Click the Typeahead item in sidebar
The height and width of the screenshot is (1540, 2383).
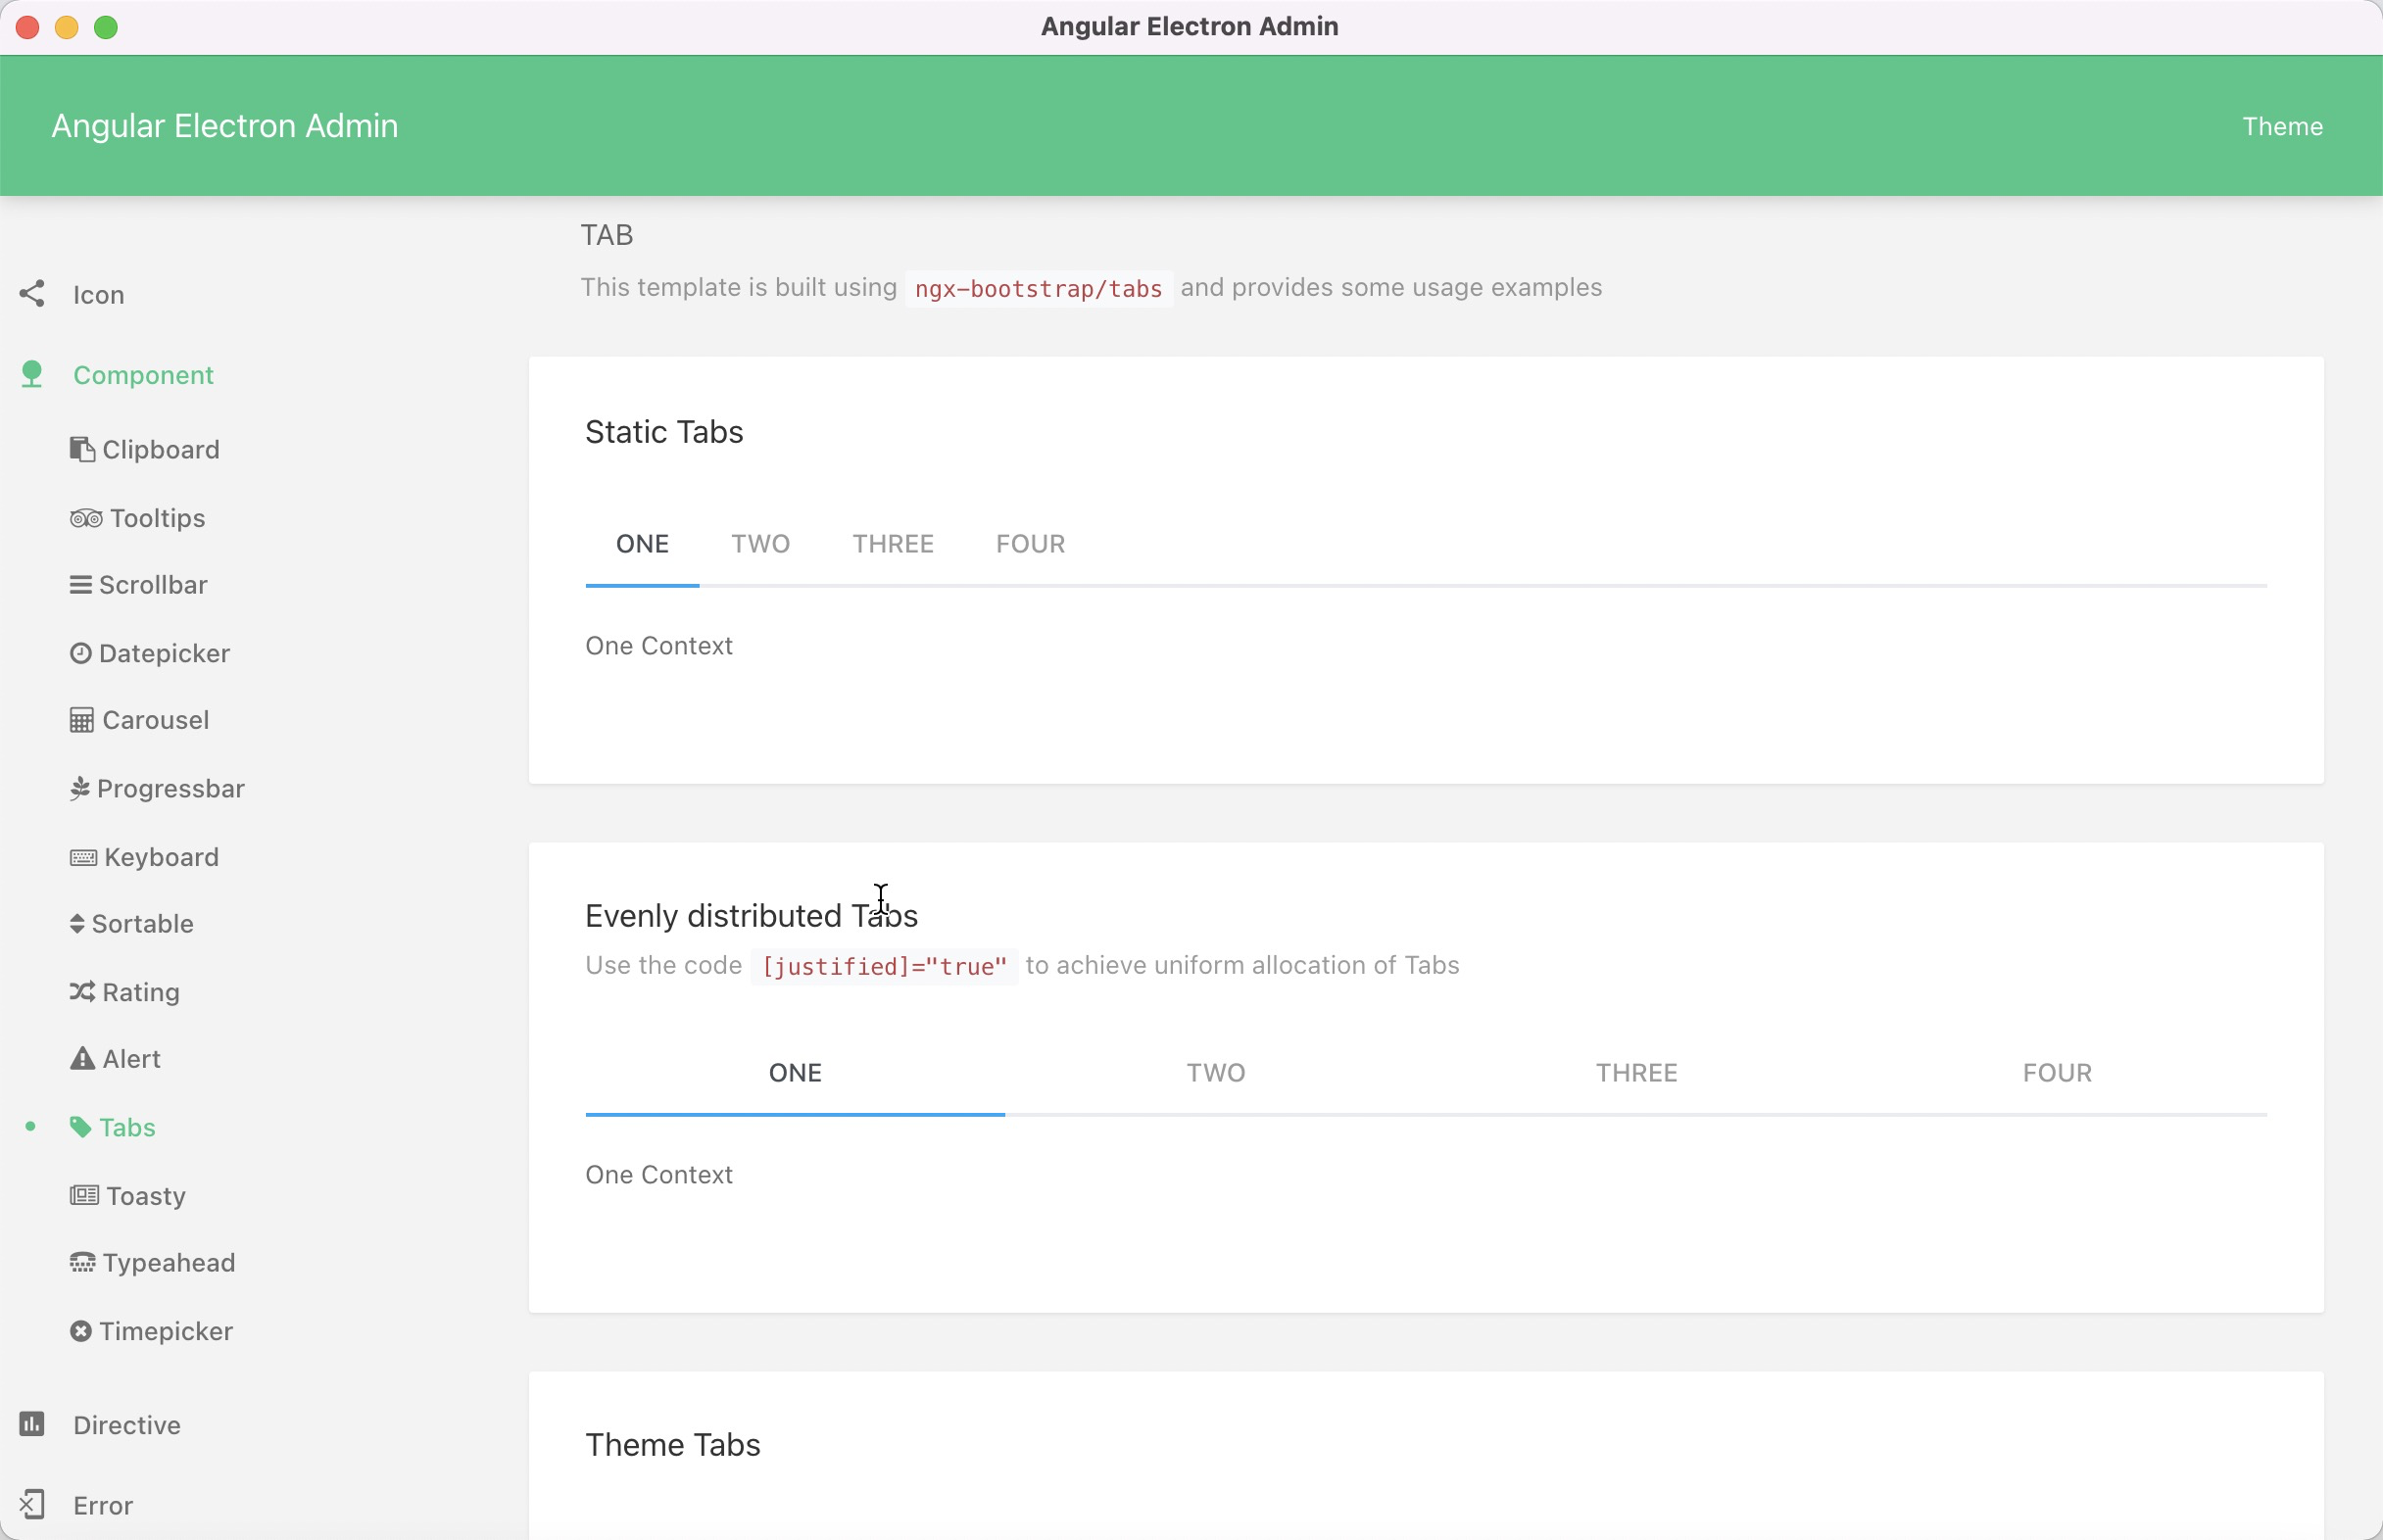click(169, 1262)
